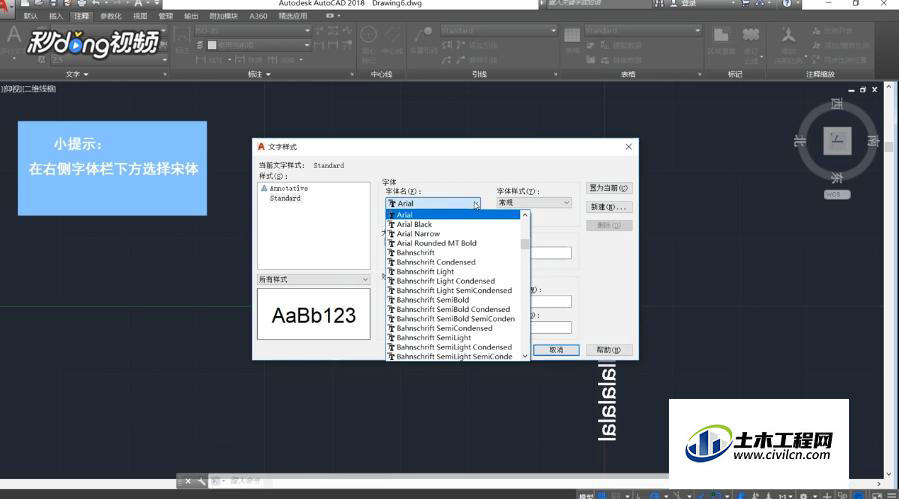Click the Center Mark circle icon

[368, 35]
